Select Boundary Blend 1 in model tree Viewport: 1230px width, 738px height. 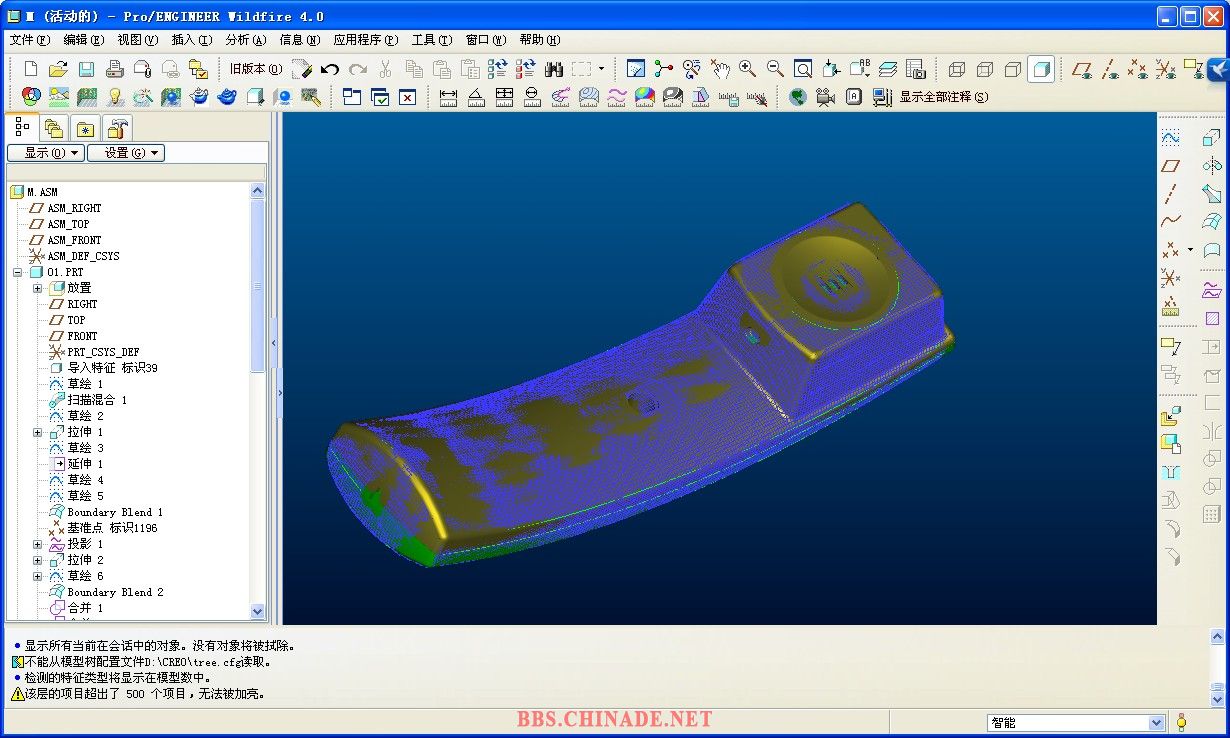(x=114, y=512)
